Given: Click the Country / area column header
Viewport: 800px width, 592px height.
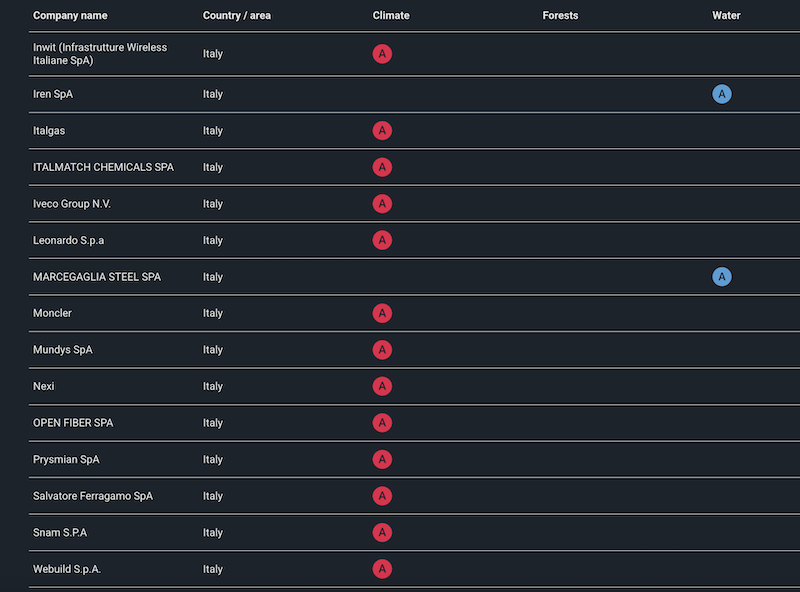Looking at the screenshot, I should (x=236, y=16).
